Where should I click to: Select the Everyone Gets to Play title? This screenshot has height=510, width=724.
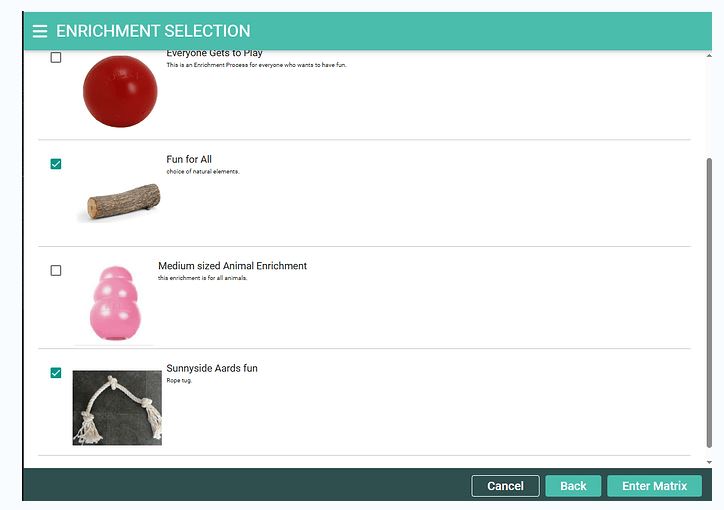click(x=214, y=54)
